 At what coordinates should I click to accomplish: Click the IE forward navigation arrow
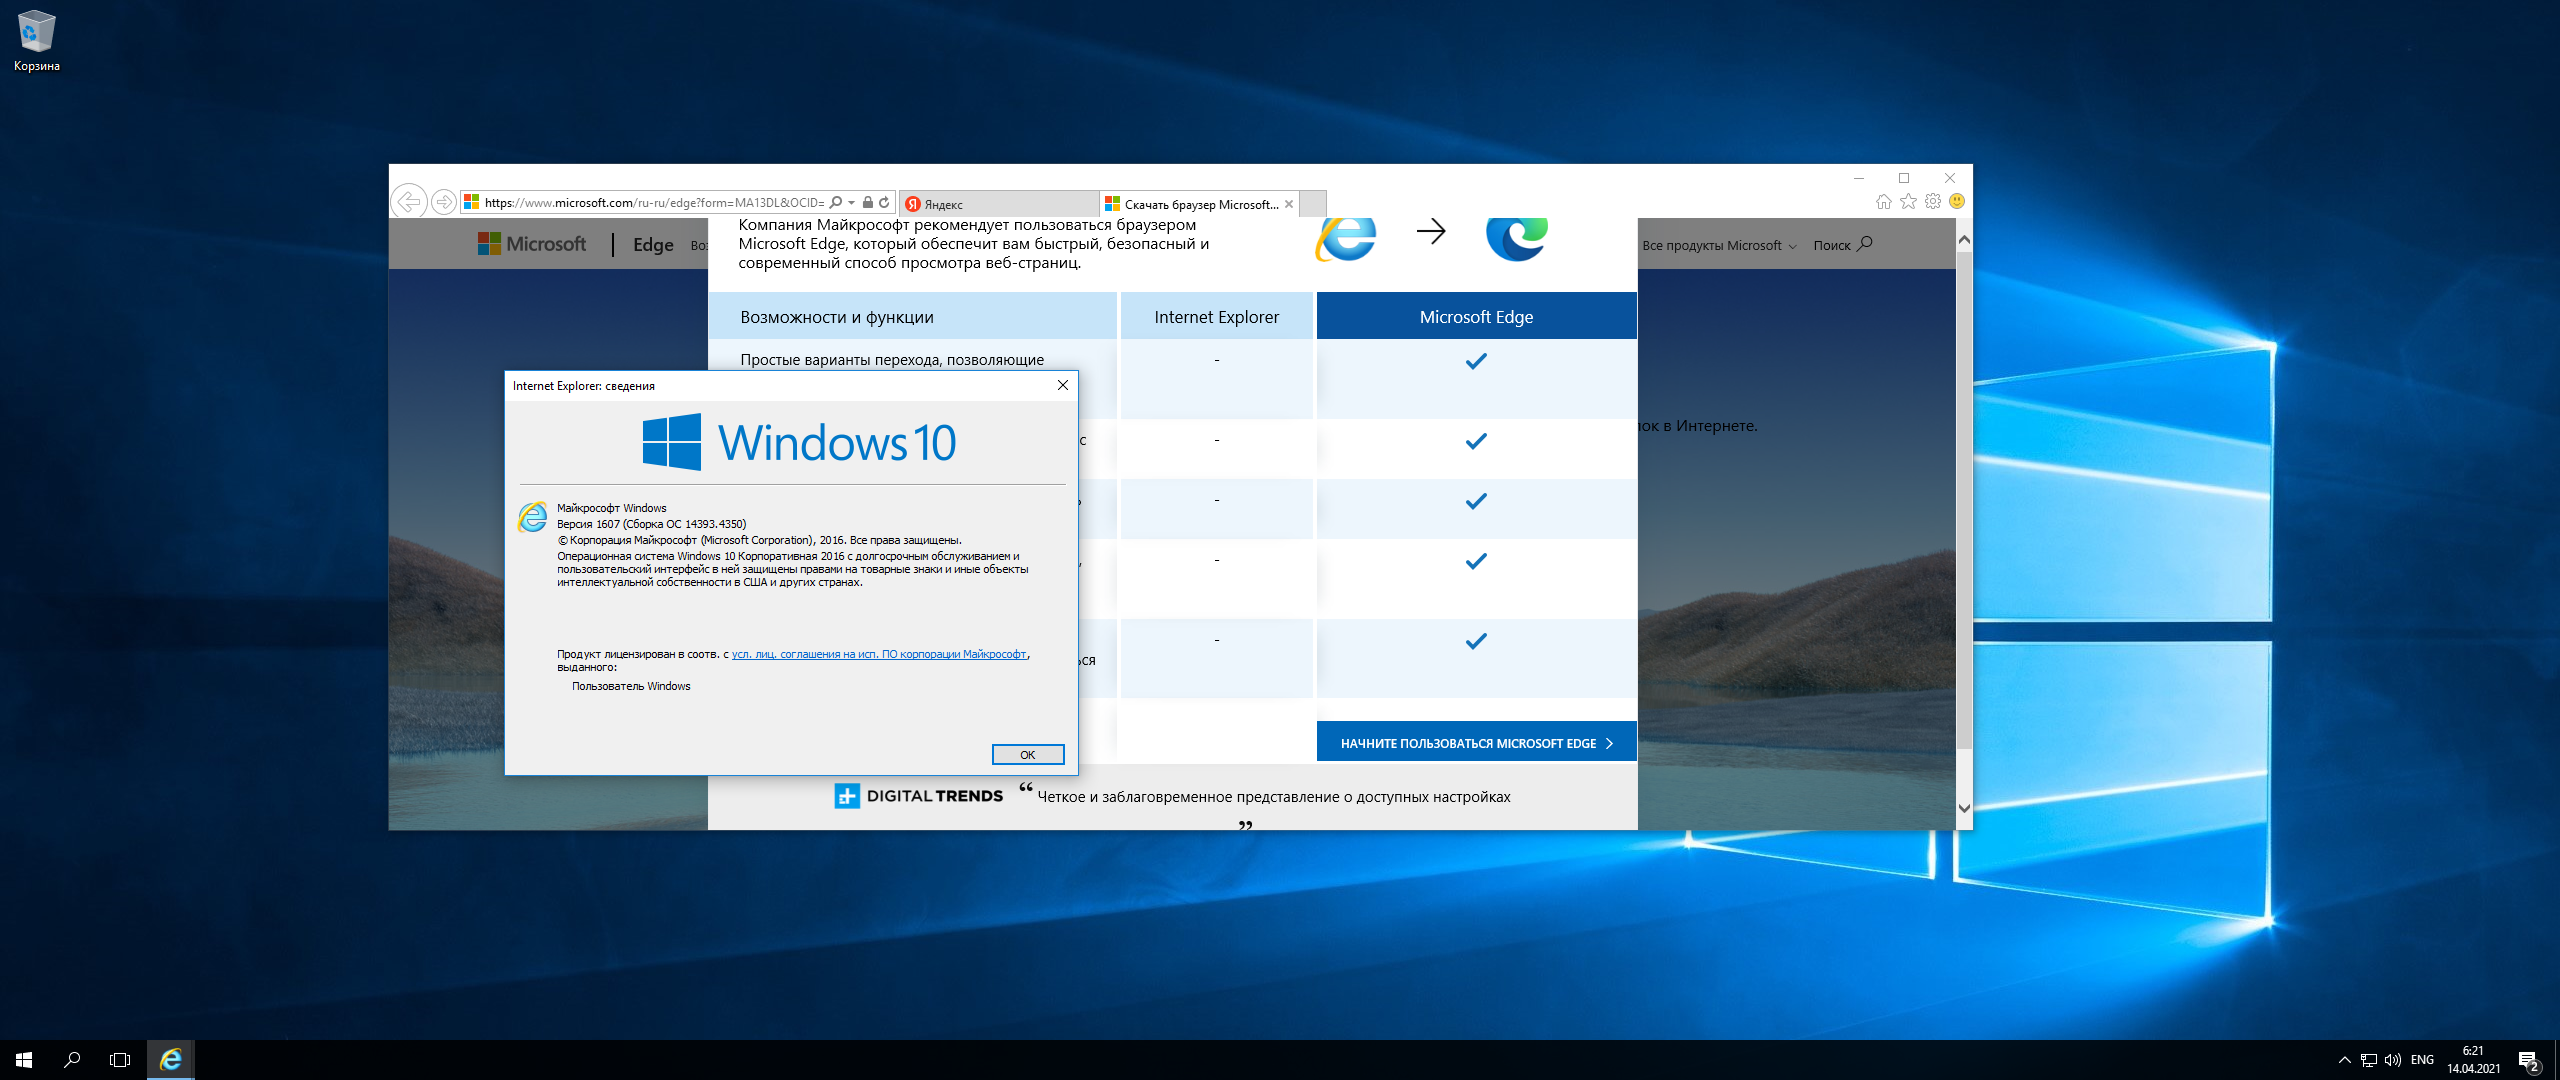444,202
